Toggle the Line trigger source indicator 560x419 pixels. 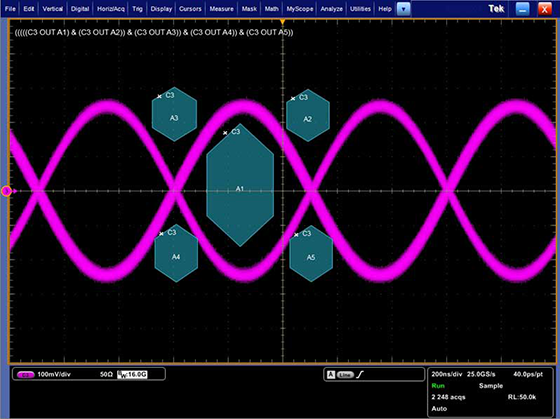coord(345,375)
